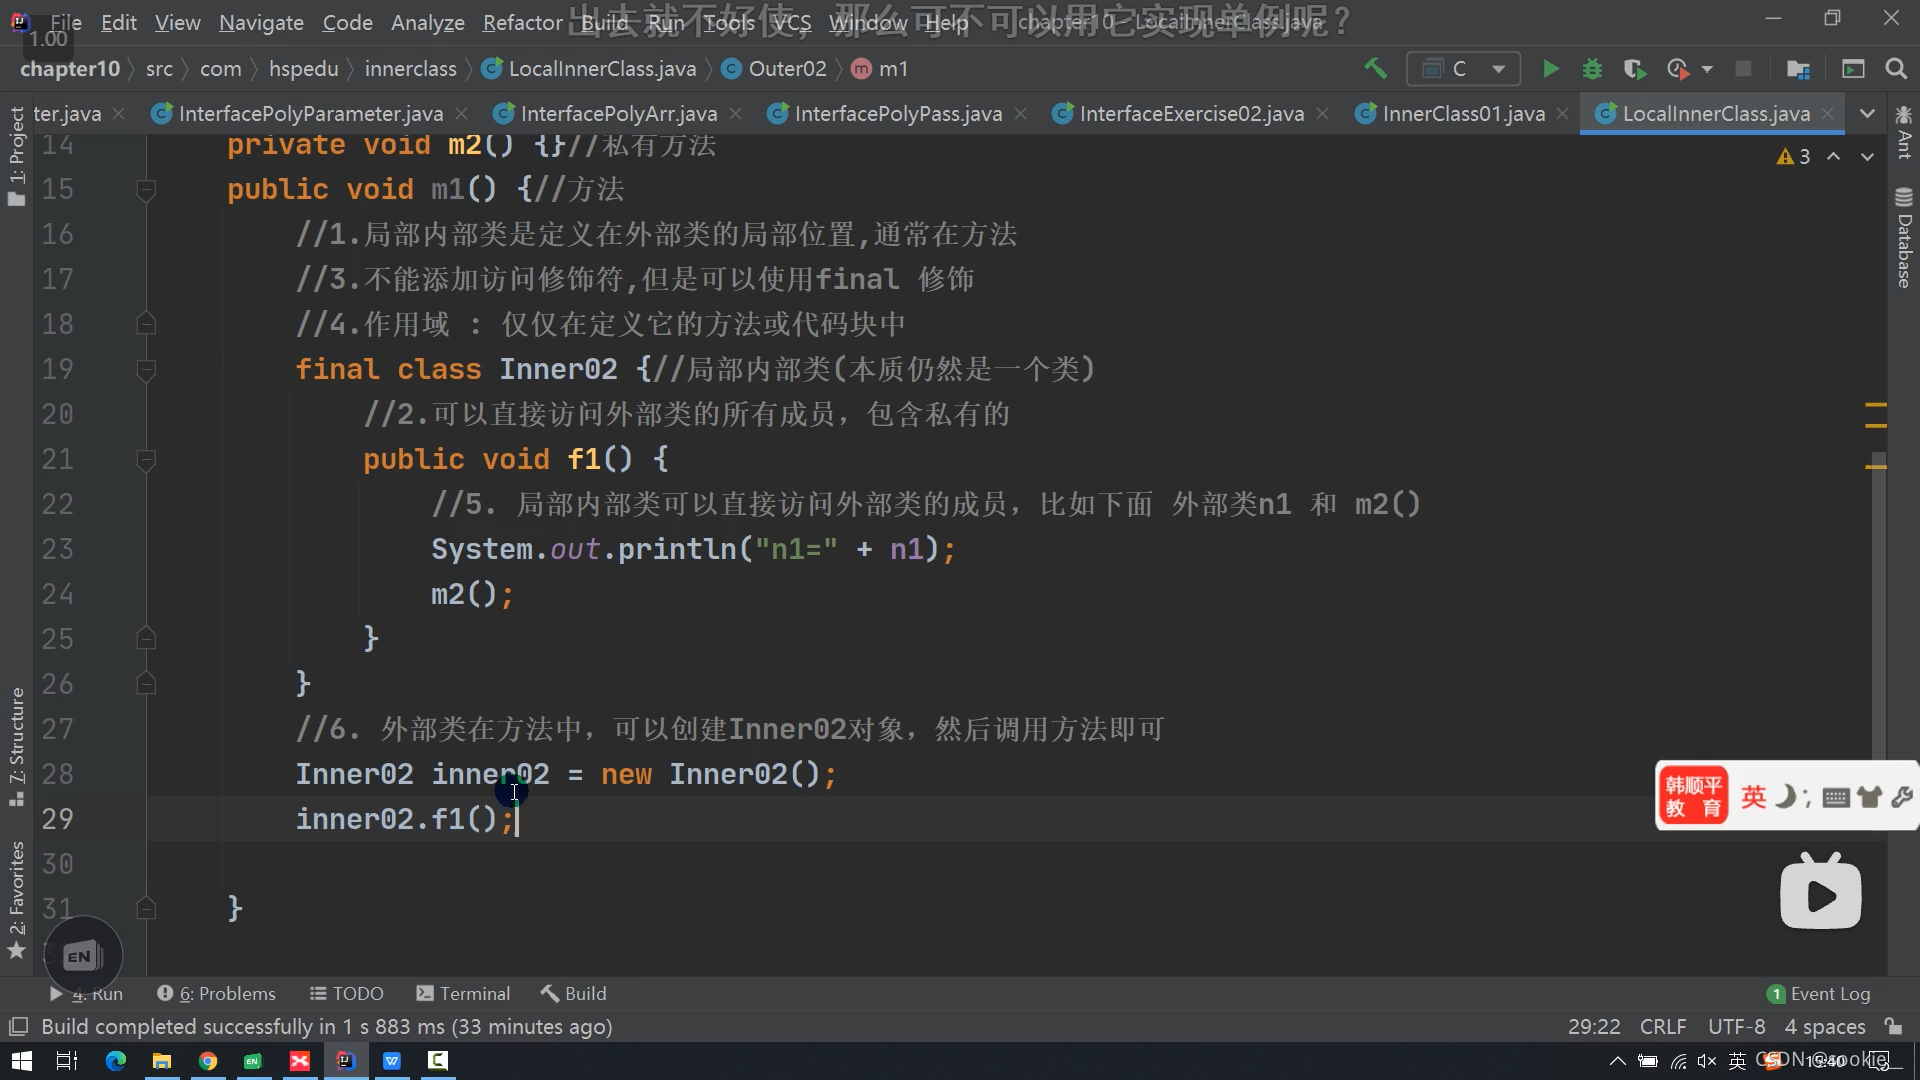Viewport: 1920px width, 1080px height.
Task: Toggle fold end marker on line 25
Action: point(146,638)
